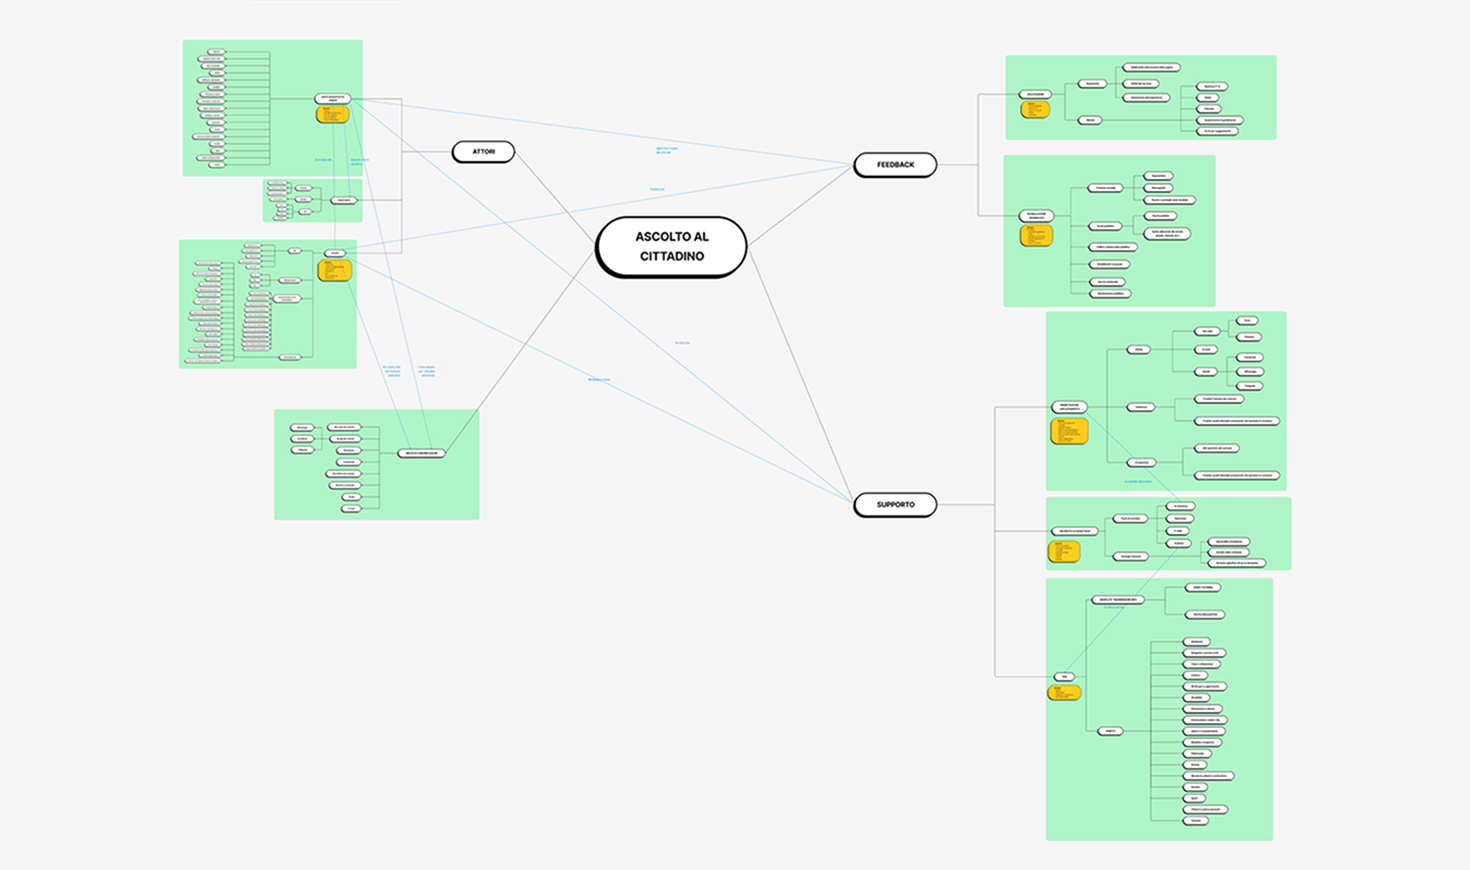Select the Online node in the appointment branch
1470x870 pixels.
click(1138, 350)
